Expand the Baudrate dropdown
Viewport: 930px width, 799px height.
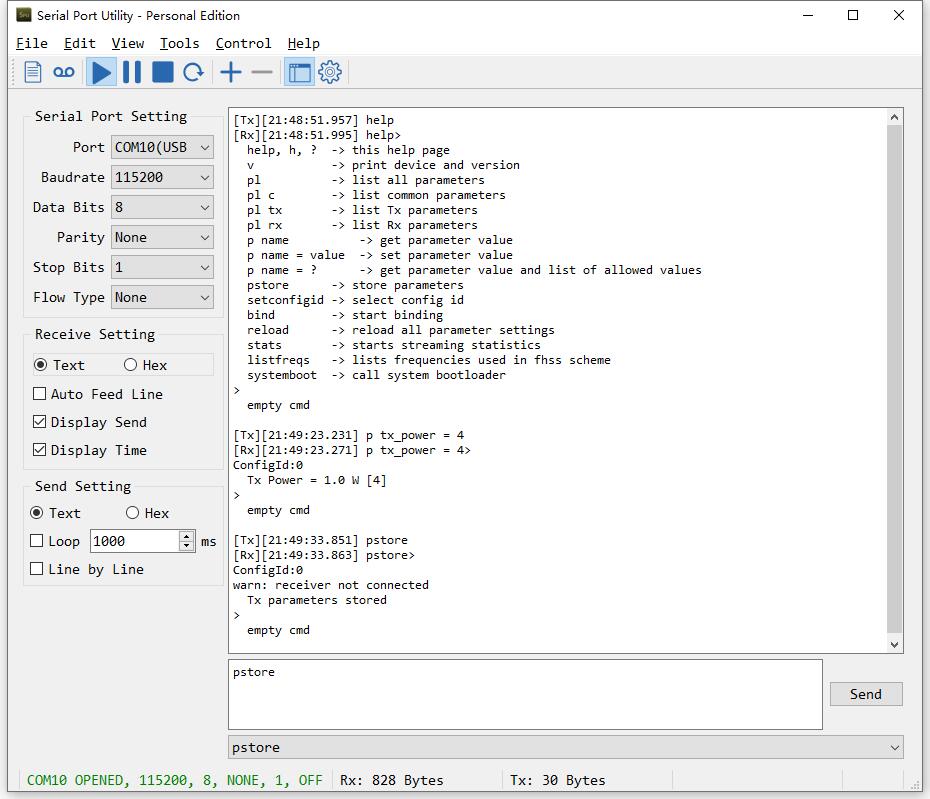pyautogui.click(x=163, y=177)
